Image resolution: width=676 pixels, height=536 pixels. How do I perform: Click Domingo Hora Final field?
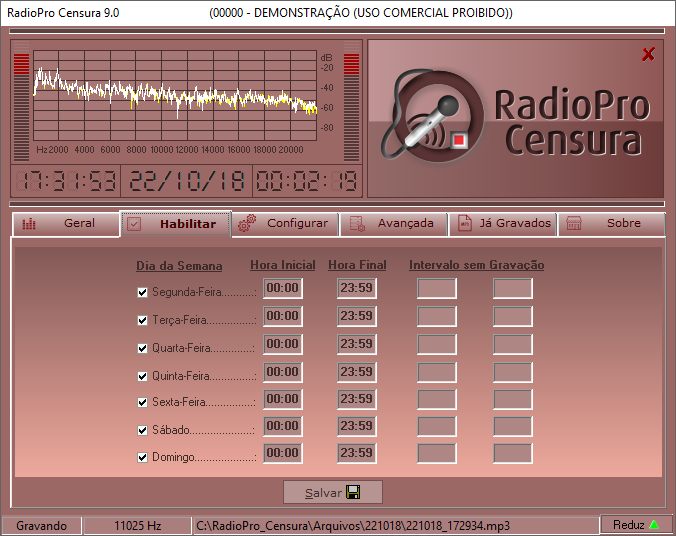click(357, 453)
